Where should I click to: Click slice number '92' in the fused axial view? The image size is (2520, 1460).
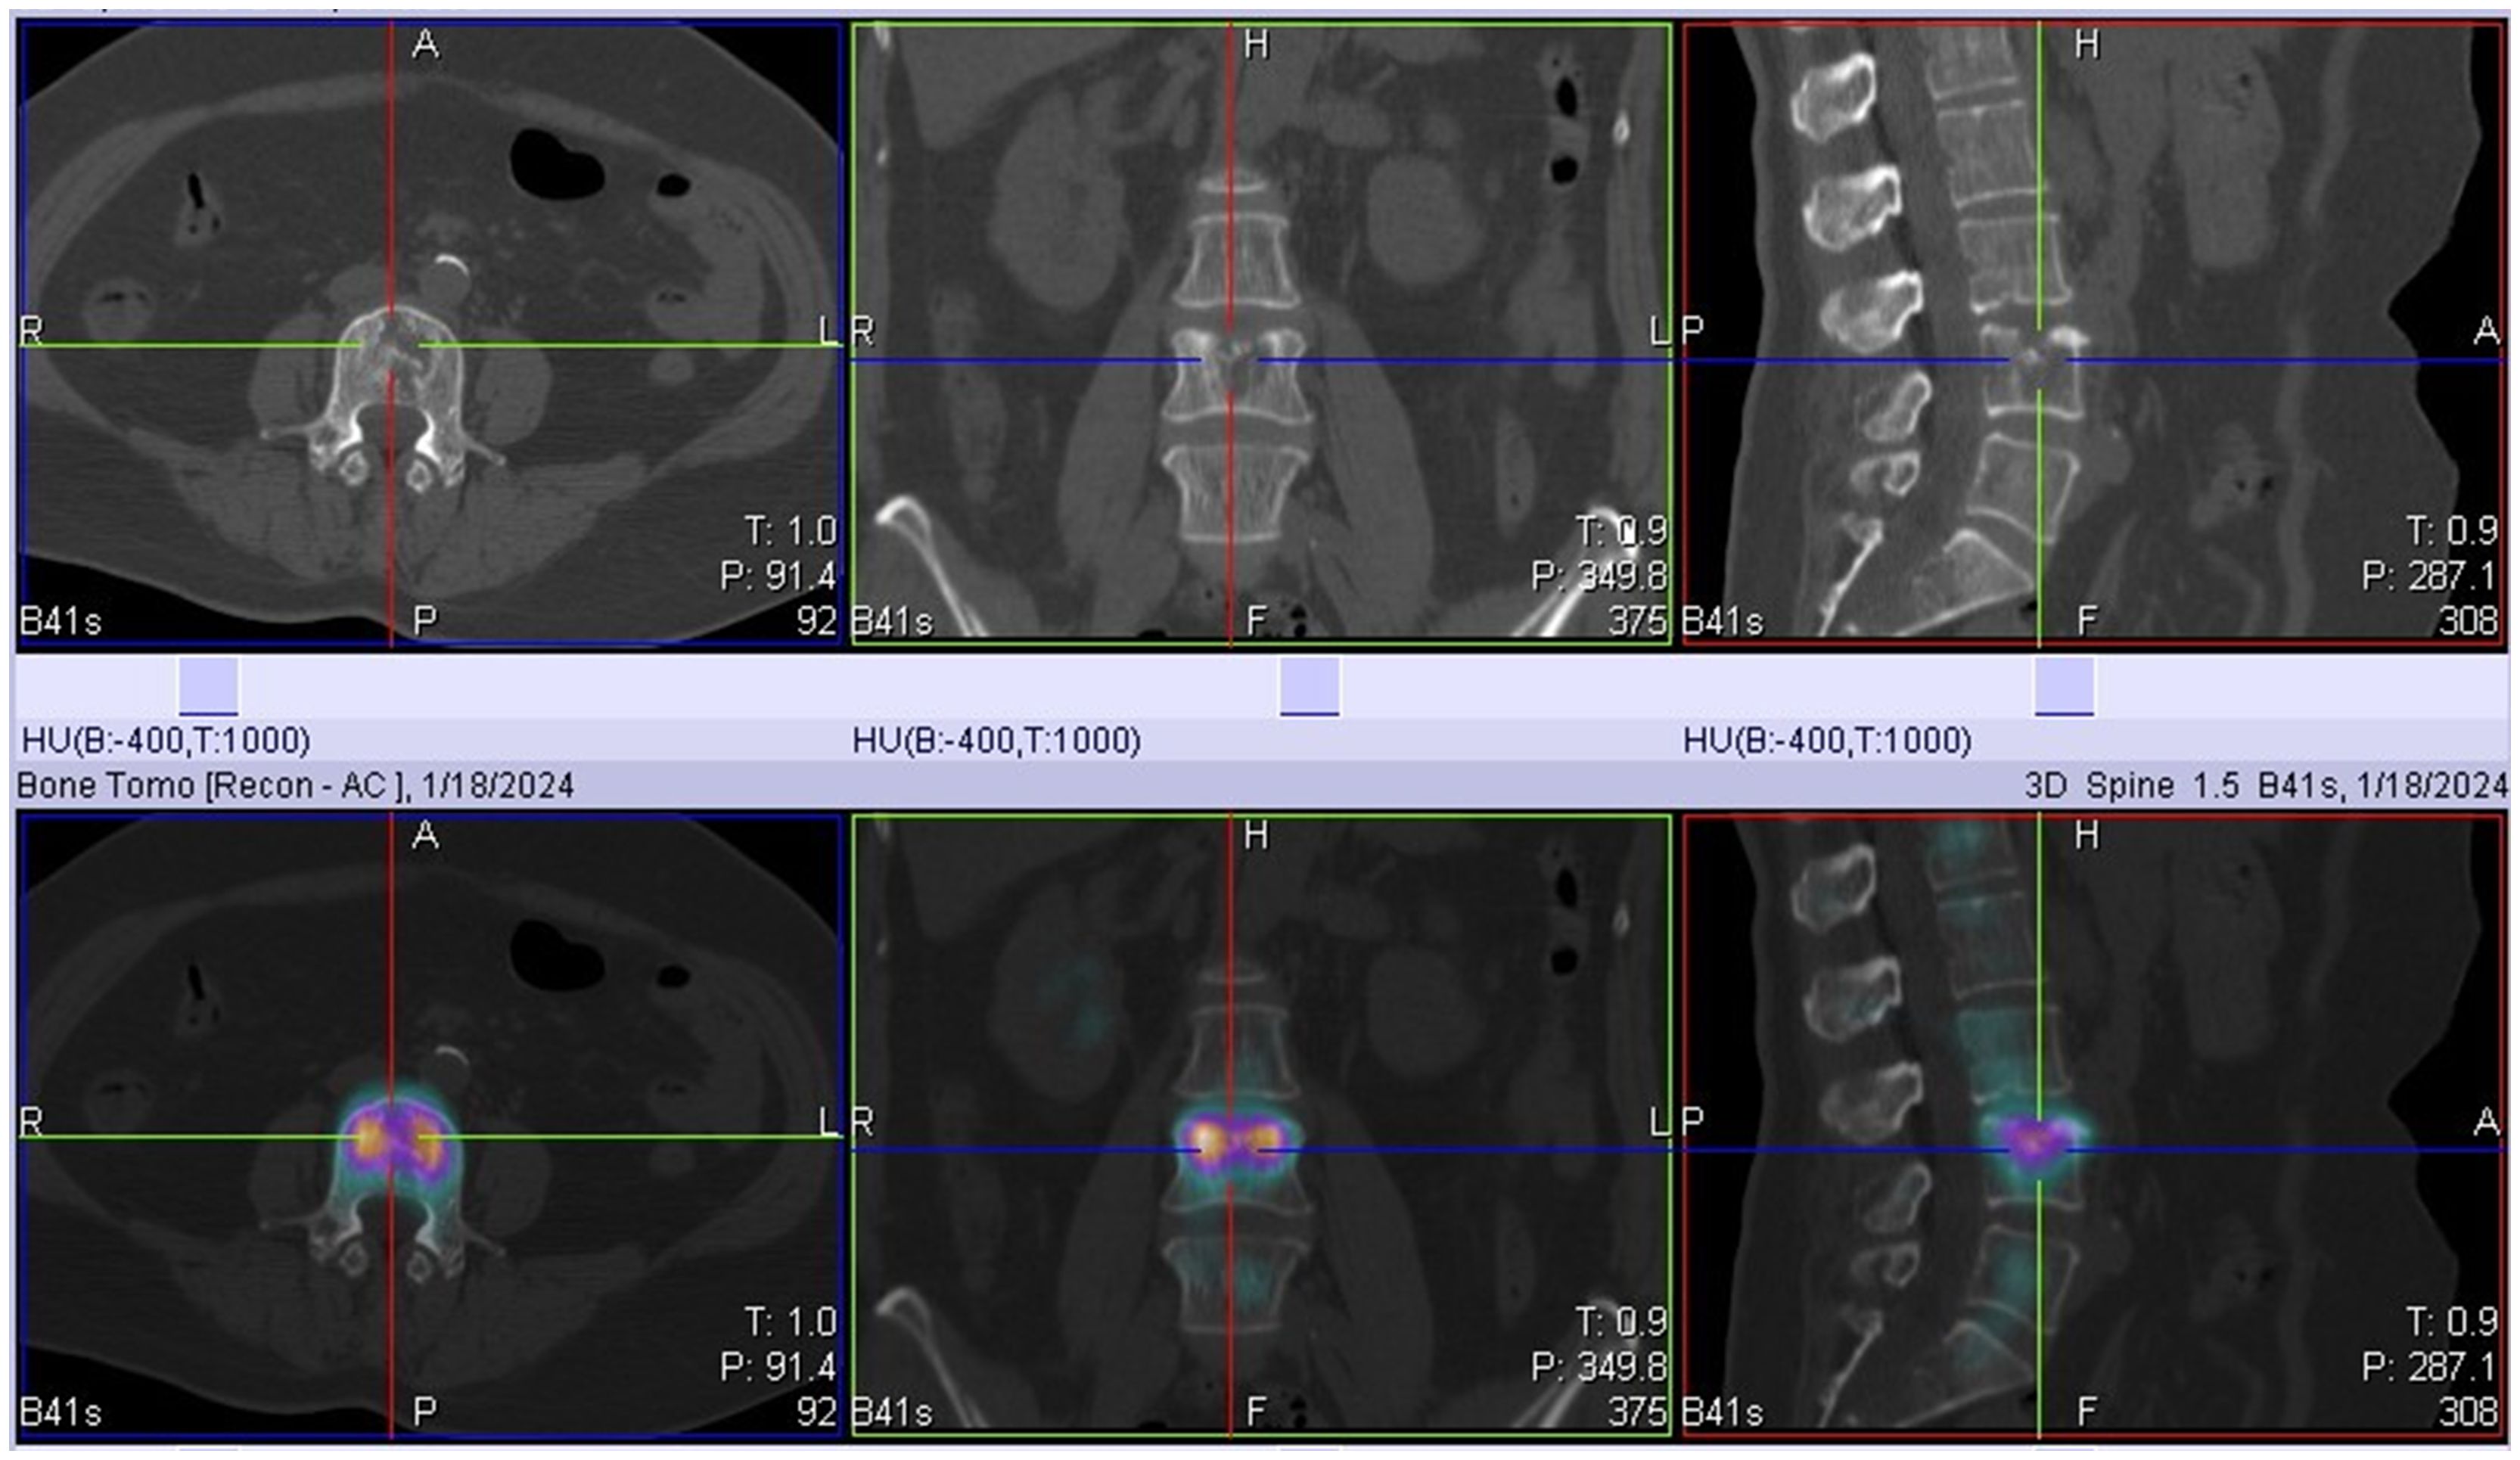[816, 1412]
